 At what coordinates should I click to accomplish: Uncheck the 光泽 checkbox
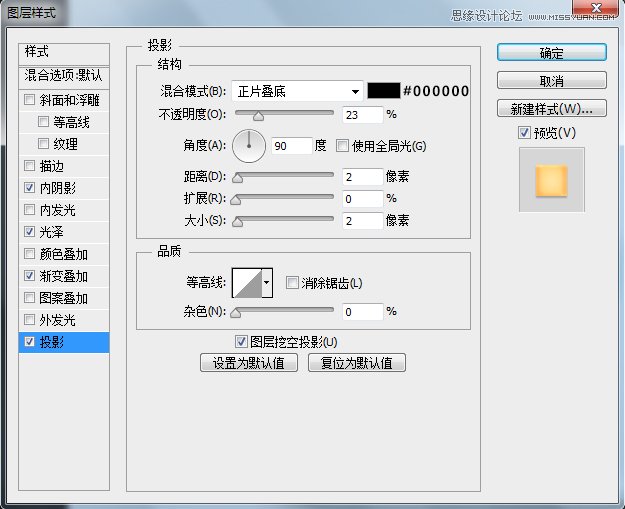pos(29,231)
